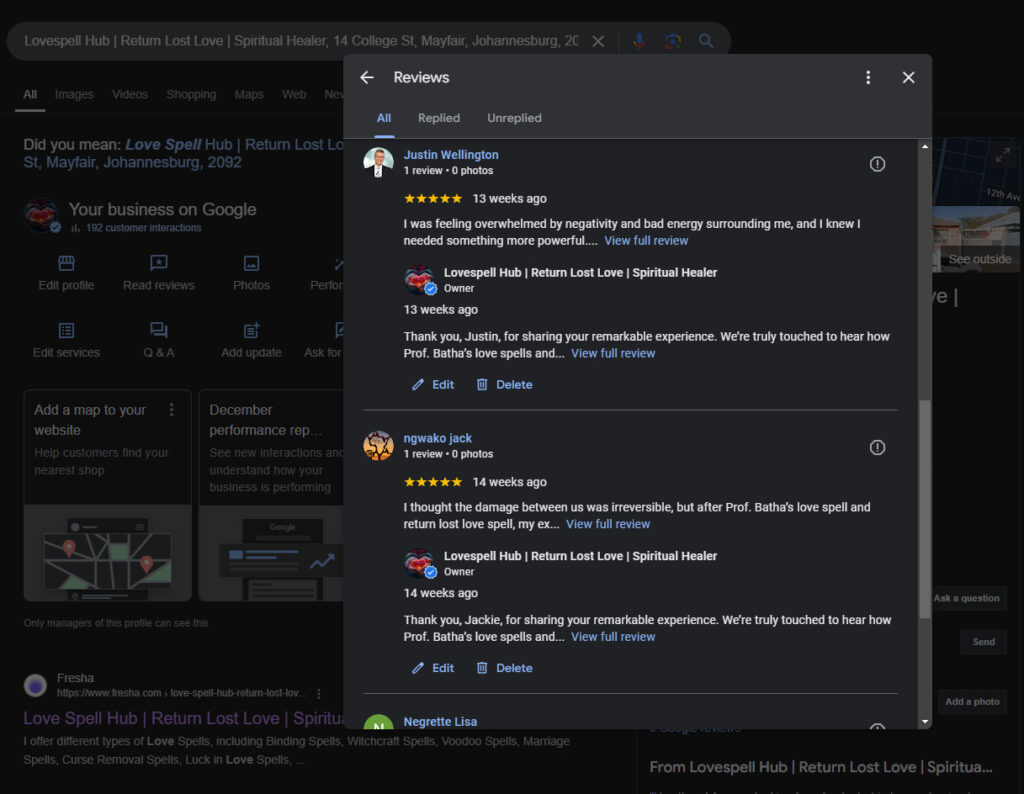Open business Photos icon
The width and height of the screenshot is (1024, 794).
(251, 264)
